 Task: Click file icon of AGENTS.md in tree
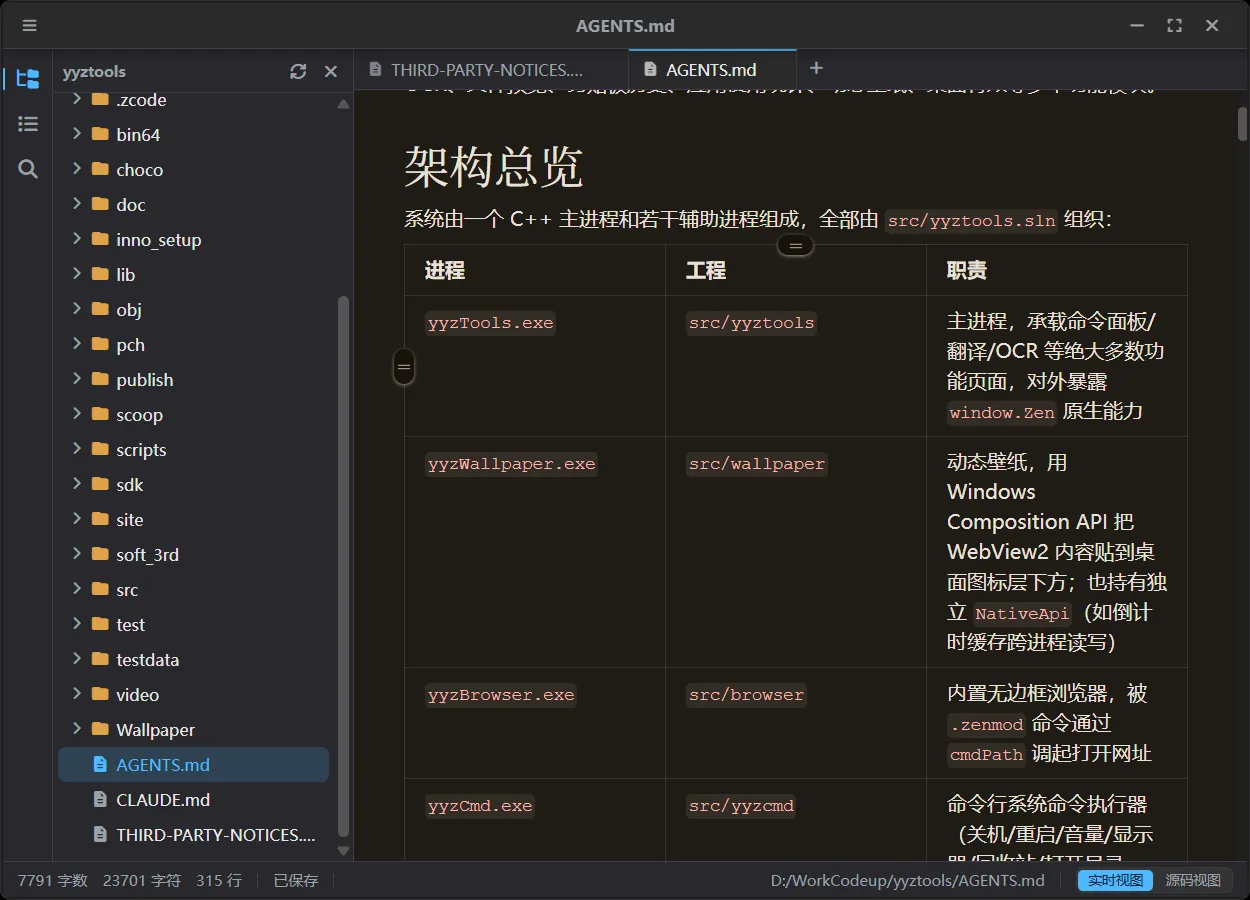[99, 764]
